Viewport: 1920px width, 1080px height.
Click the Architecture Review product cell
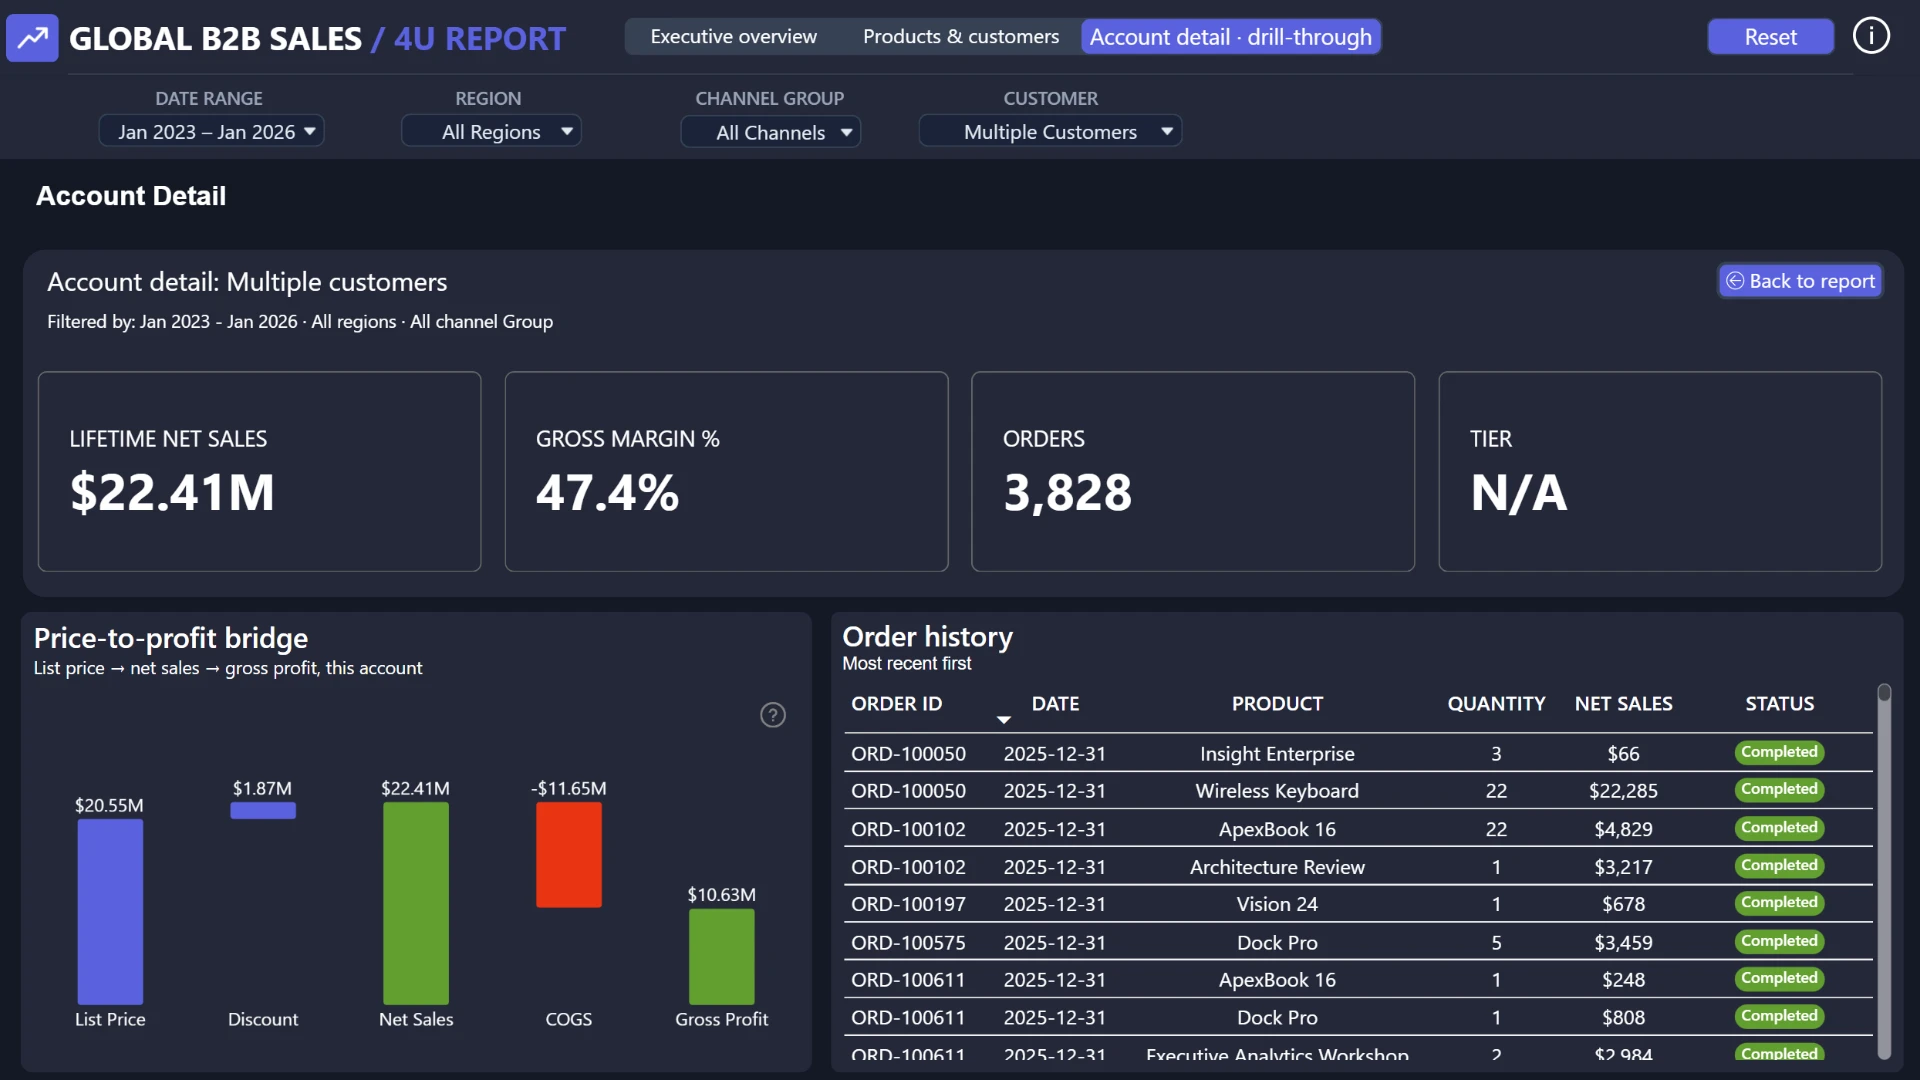coord(1277,867)
